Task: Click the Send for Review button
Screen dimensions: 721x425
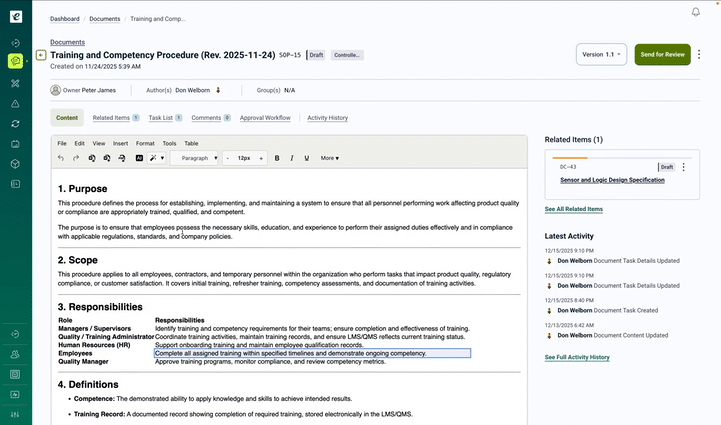Action: [662, 55]
